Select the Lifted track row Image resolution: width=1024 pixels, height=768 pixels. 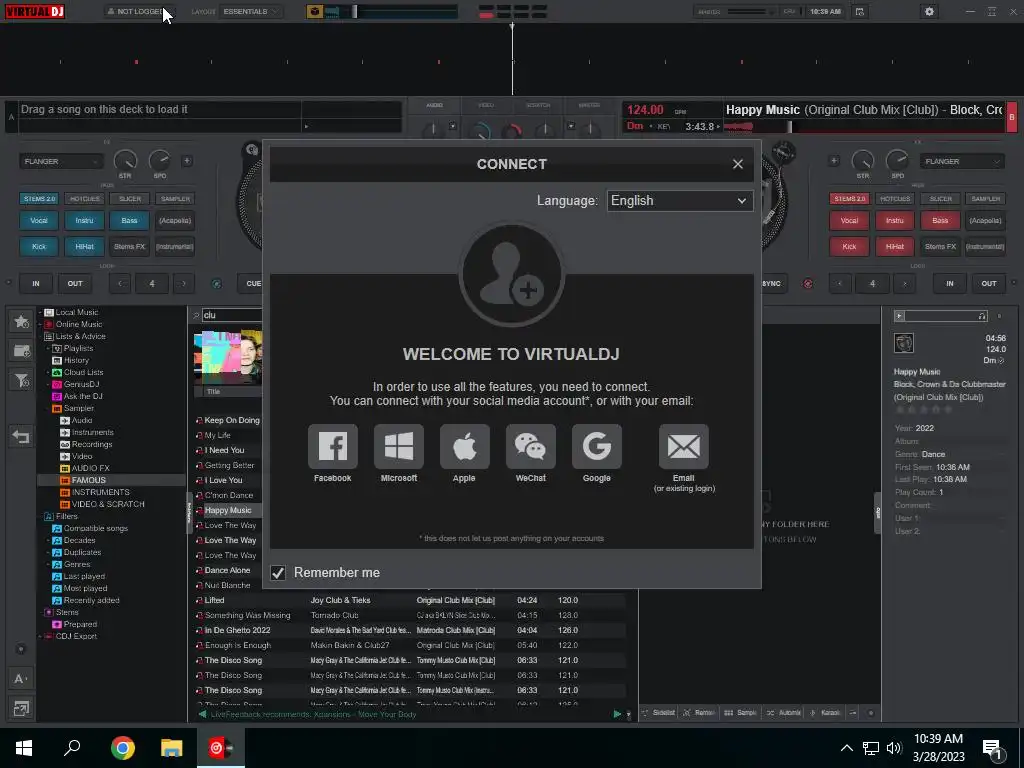(410, 600)
